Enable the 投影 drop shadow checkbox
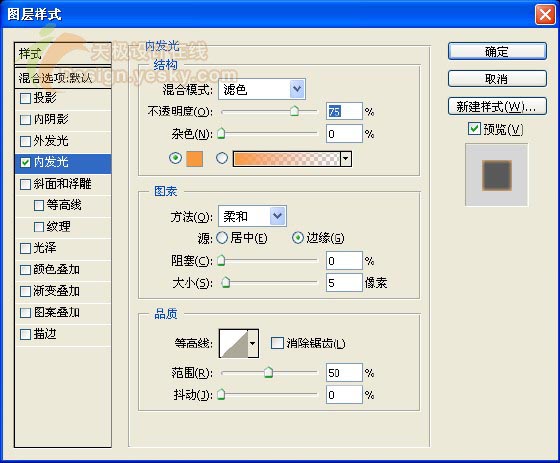560x463 pixels. coord(26,98)
